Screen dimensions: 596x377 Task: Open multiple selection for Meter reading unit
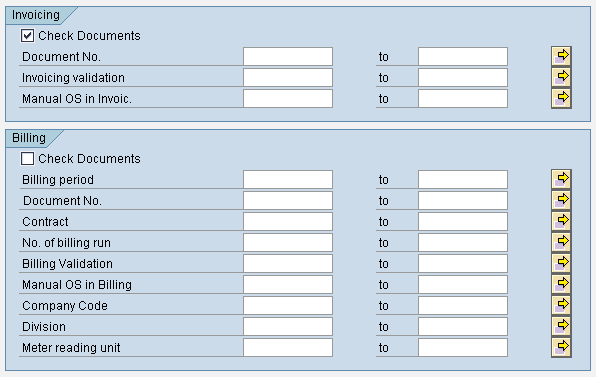click(561, 347)
